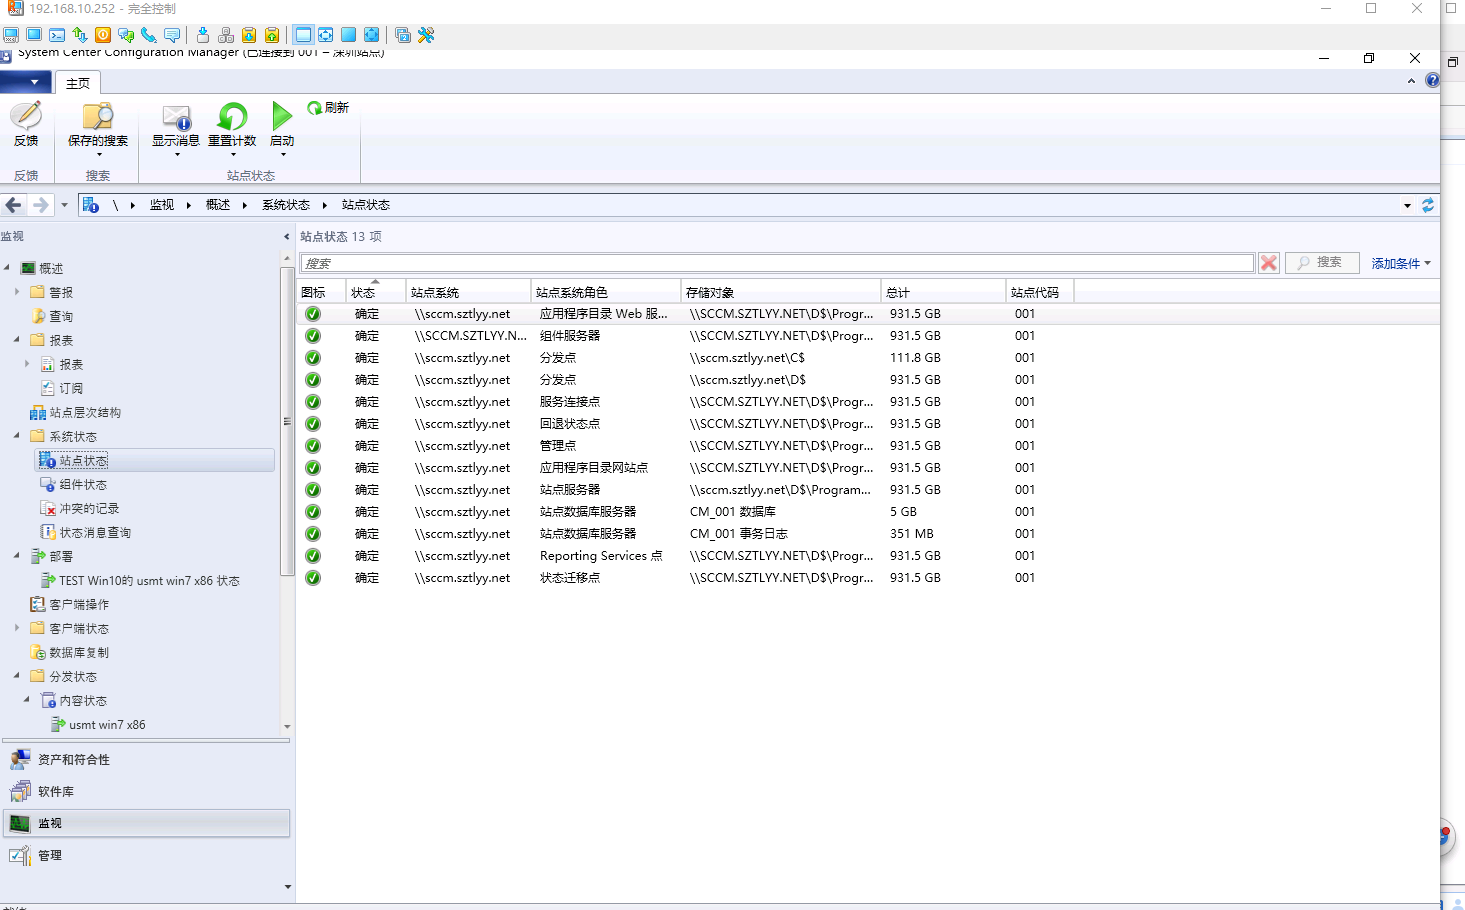1465x910 pixels.
Task: Select the Reporting Services 点 row
Action: click(868, 556)
